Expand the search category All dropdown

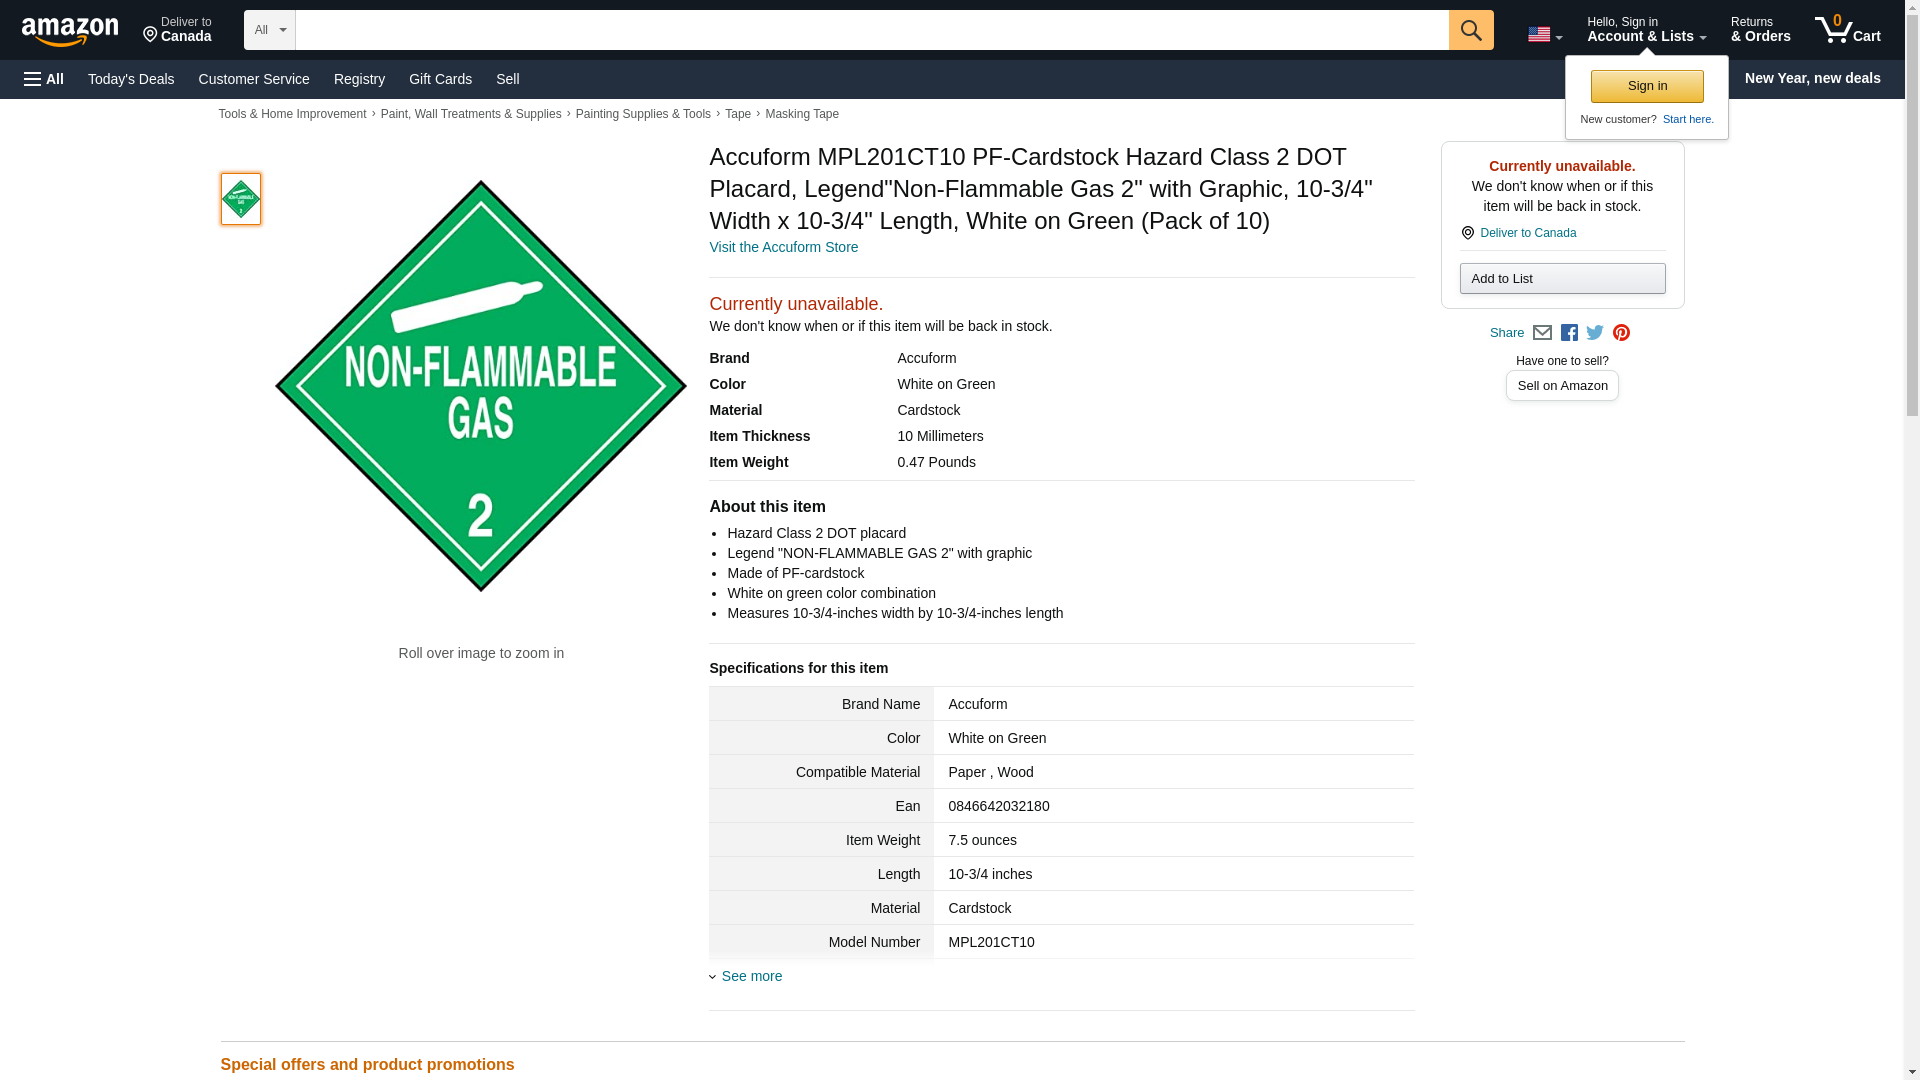(269, 30)
